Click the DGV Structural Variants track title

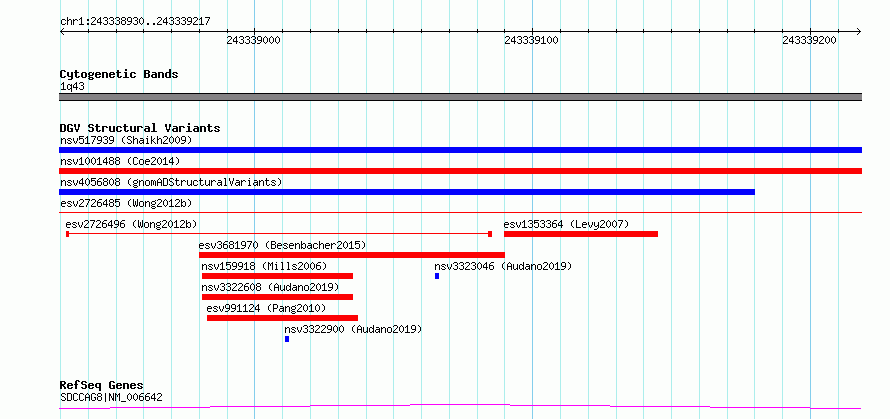click(140, 128)
